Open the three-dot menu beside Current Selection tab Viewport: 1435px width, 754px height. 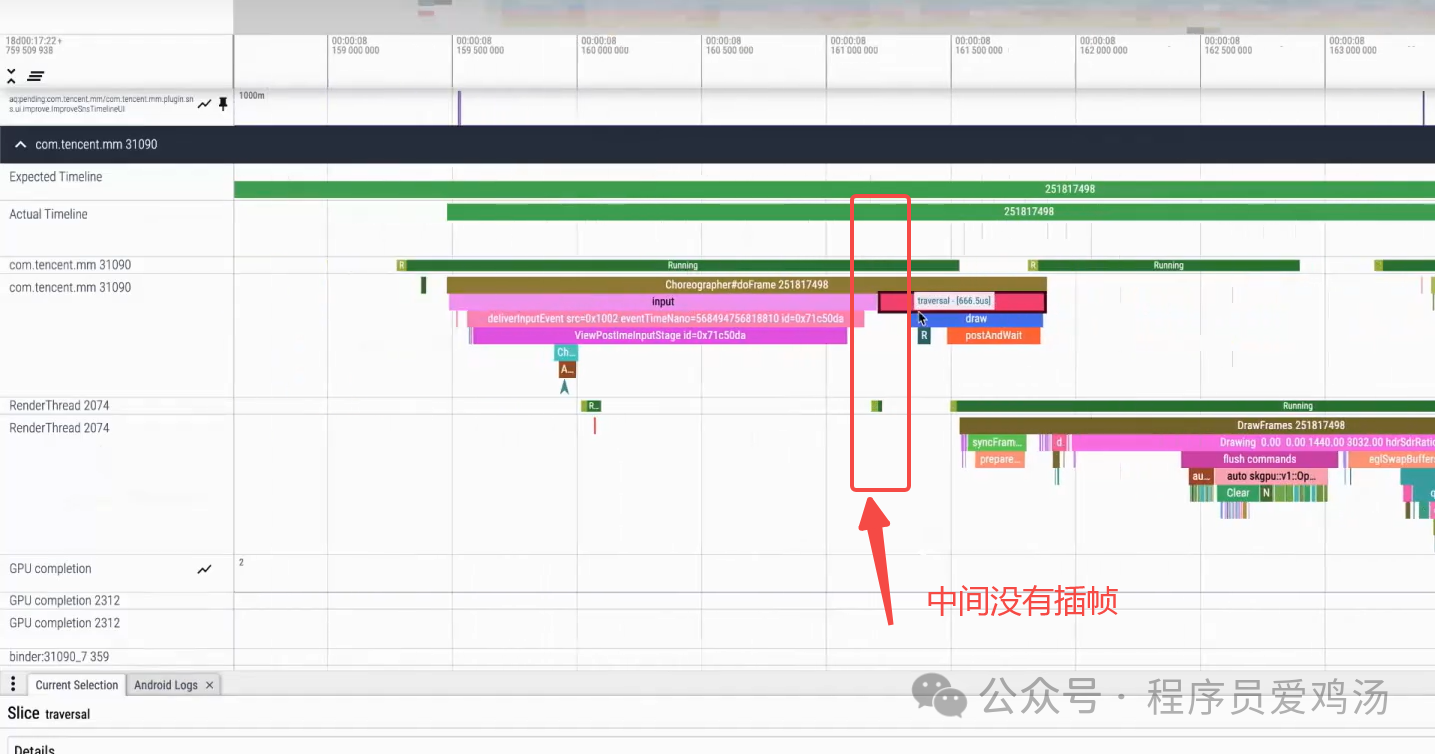tap(12, 683)
